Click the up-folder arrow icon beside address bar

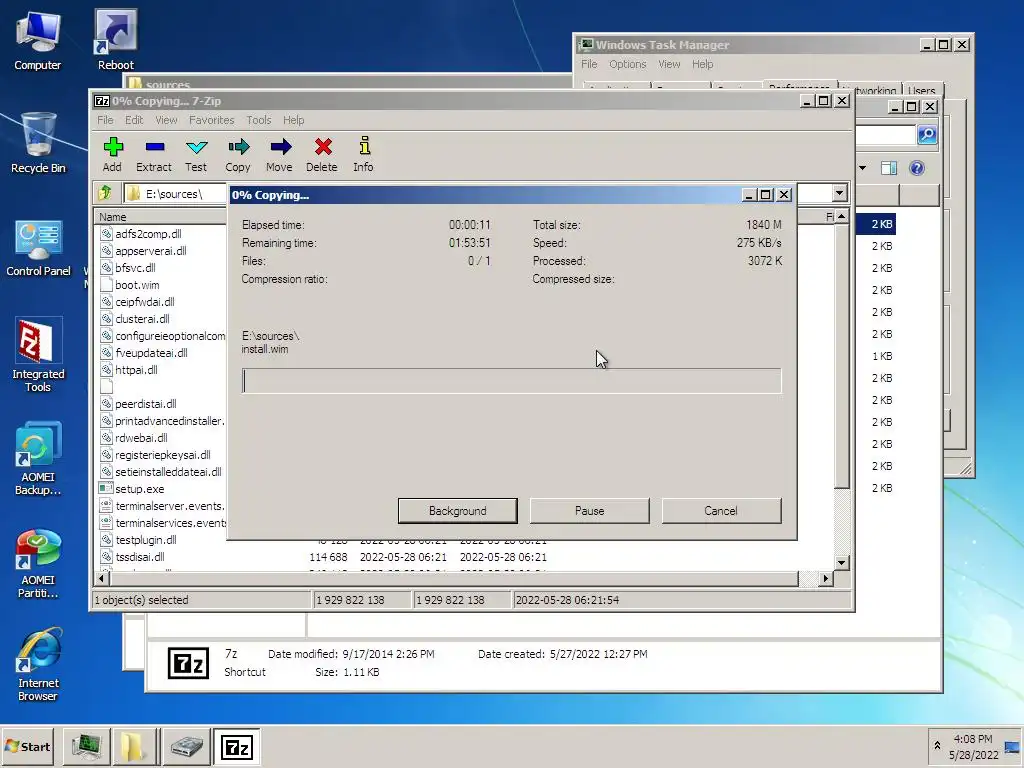(x=105, y=193)
